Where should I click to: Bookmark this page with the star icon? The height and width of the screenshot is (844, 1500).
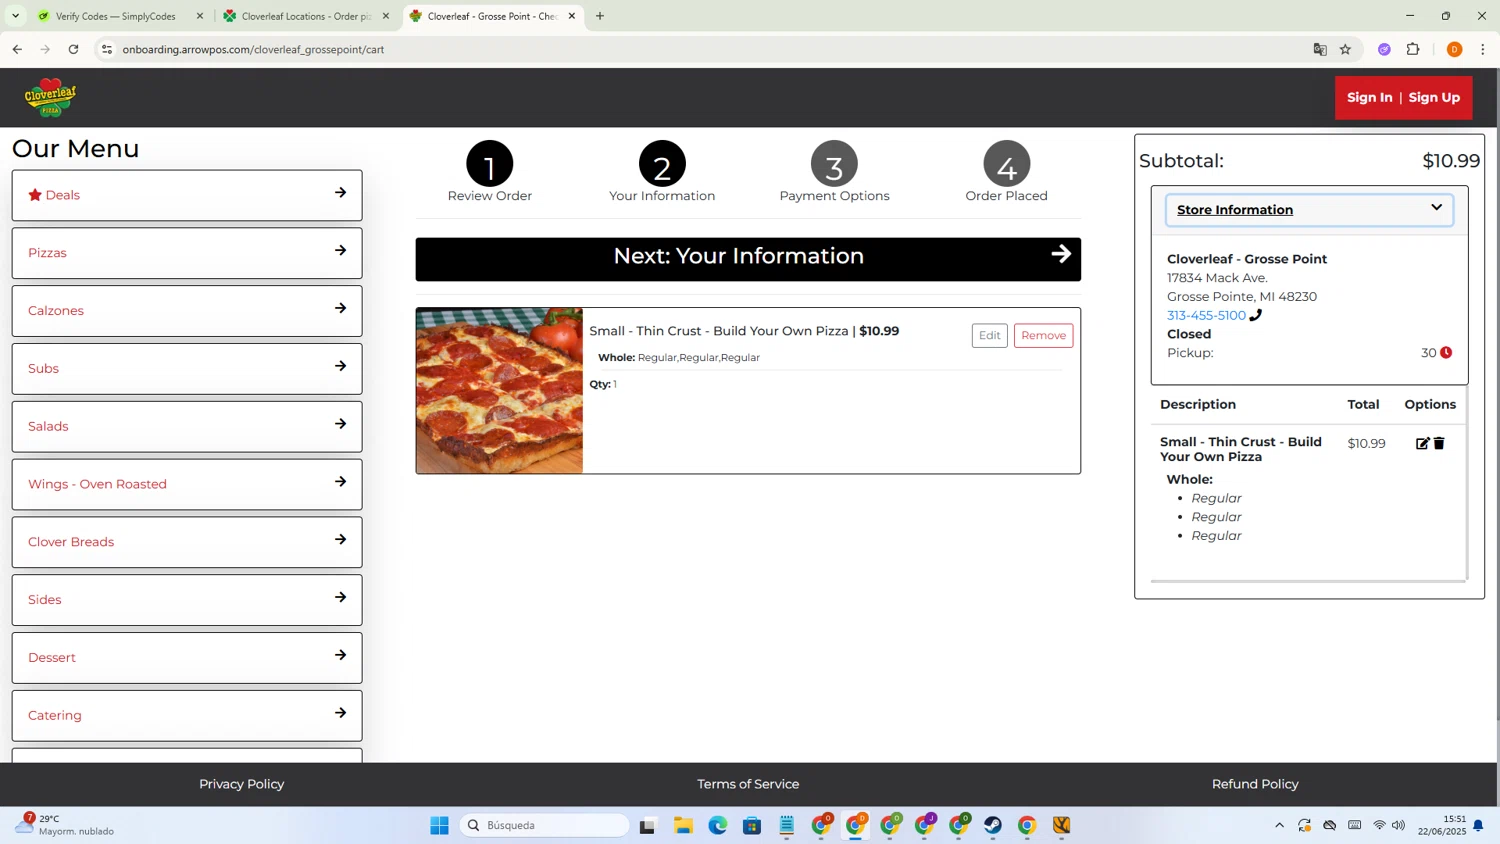[1346, 49]
